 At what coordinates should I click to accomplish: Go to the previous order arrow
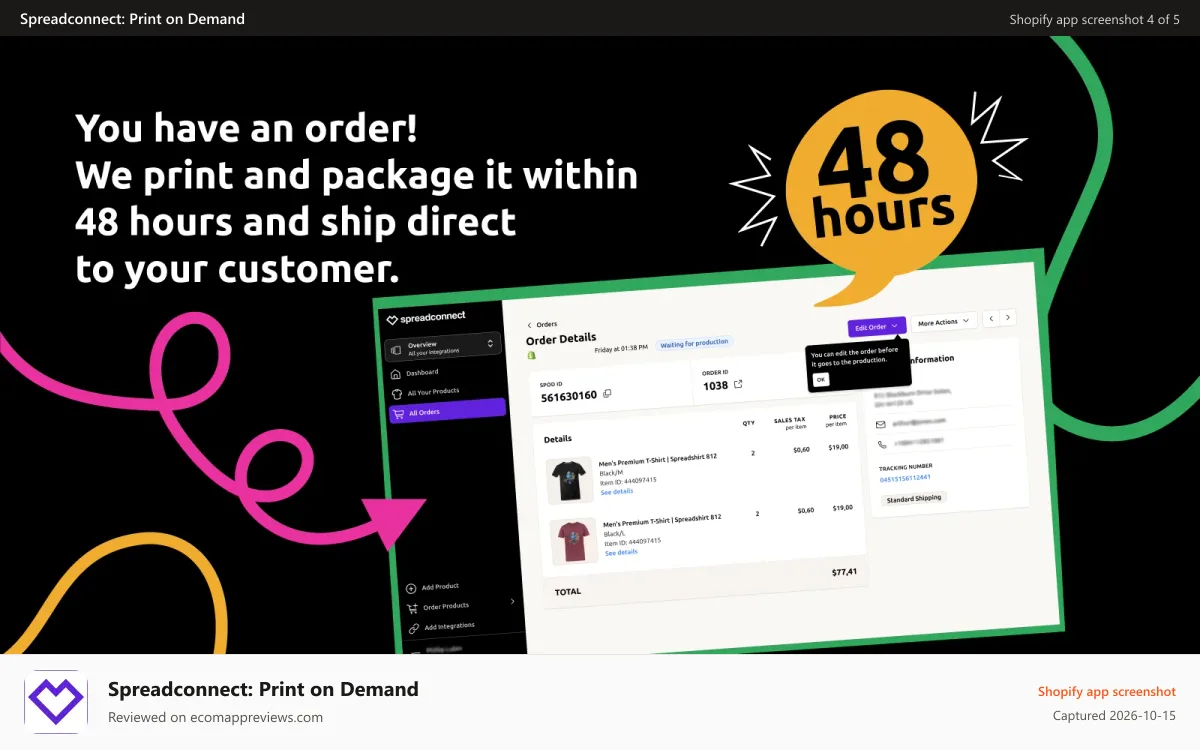[x=991, y=318]
